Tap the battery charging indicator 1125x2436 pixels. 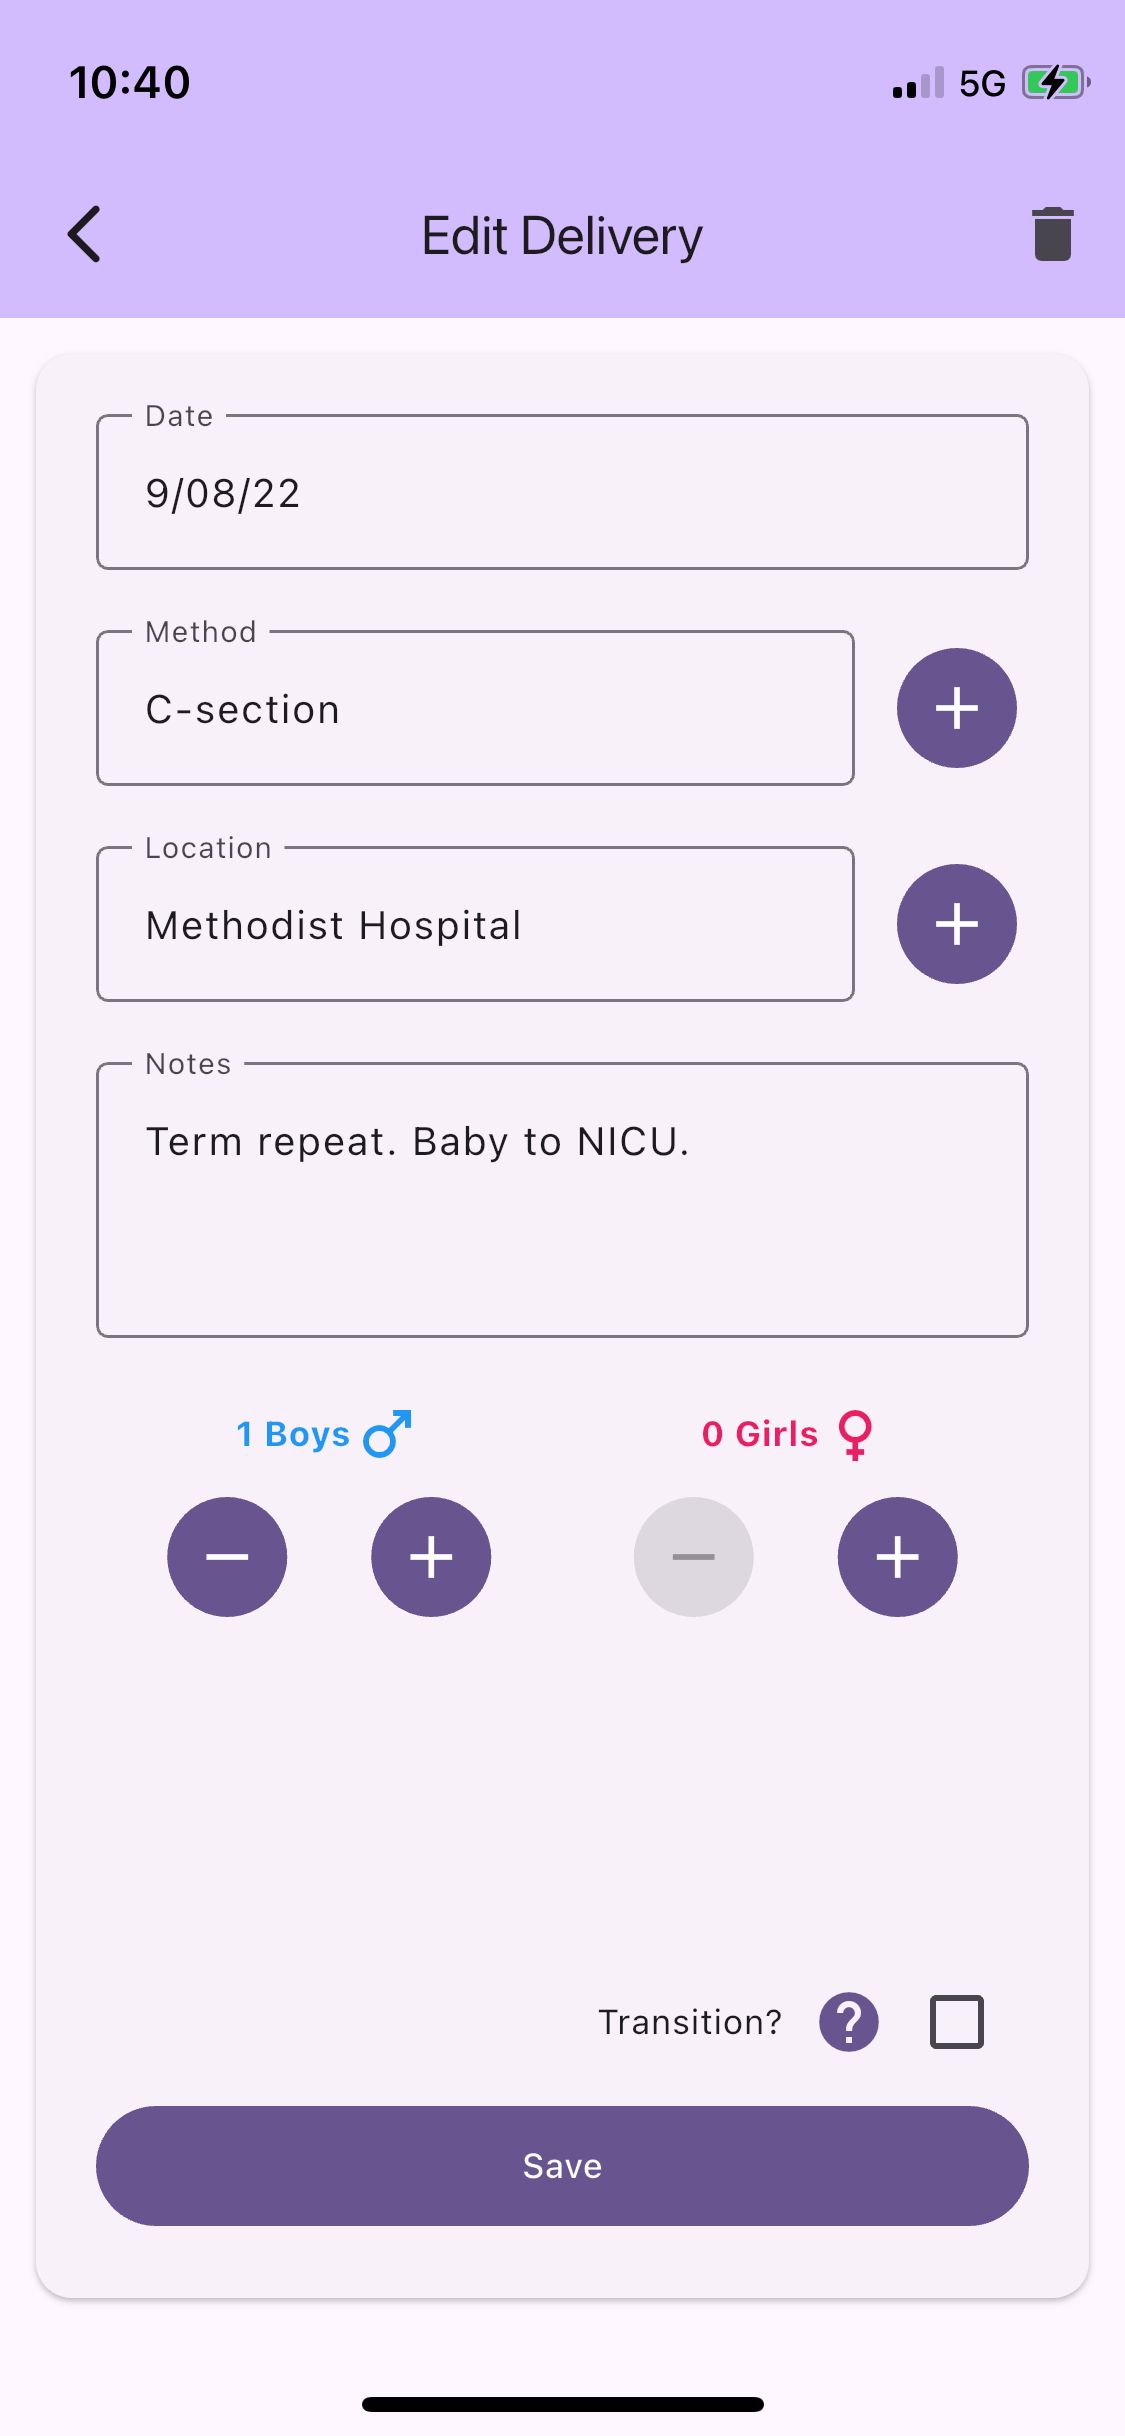pyautogui.click(x=1052, y=82)
